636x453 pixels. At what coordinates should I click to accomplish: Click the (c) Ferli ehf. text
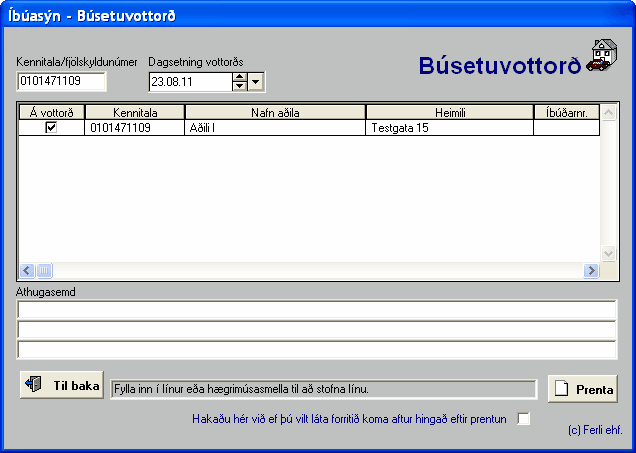tap(595, 430)
